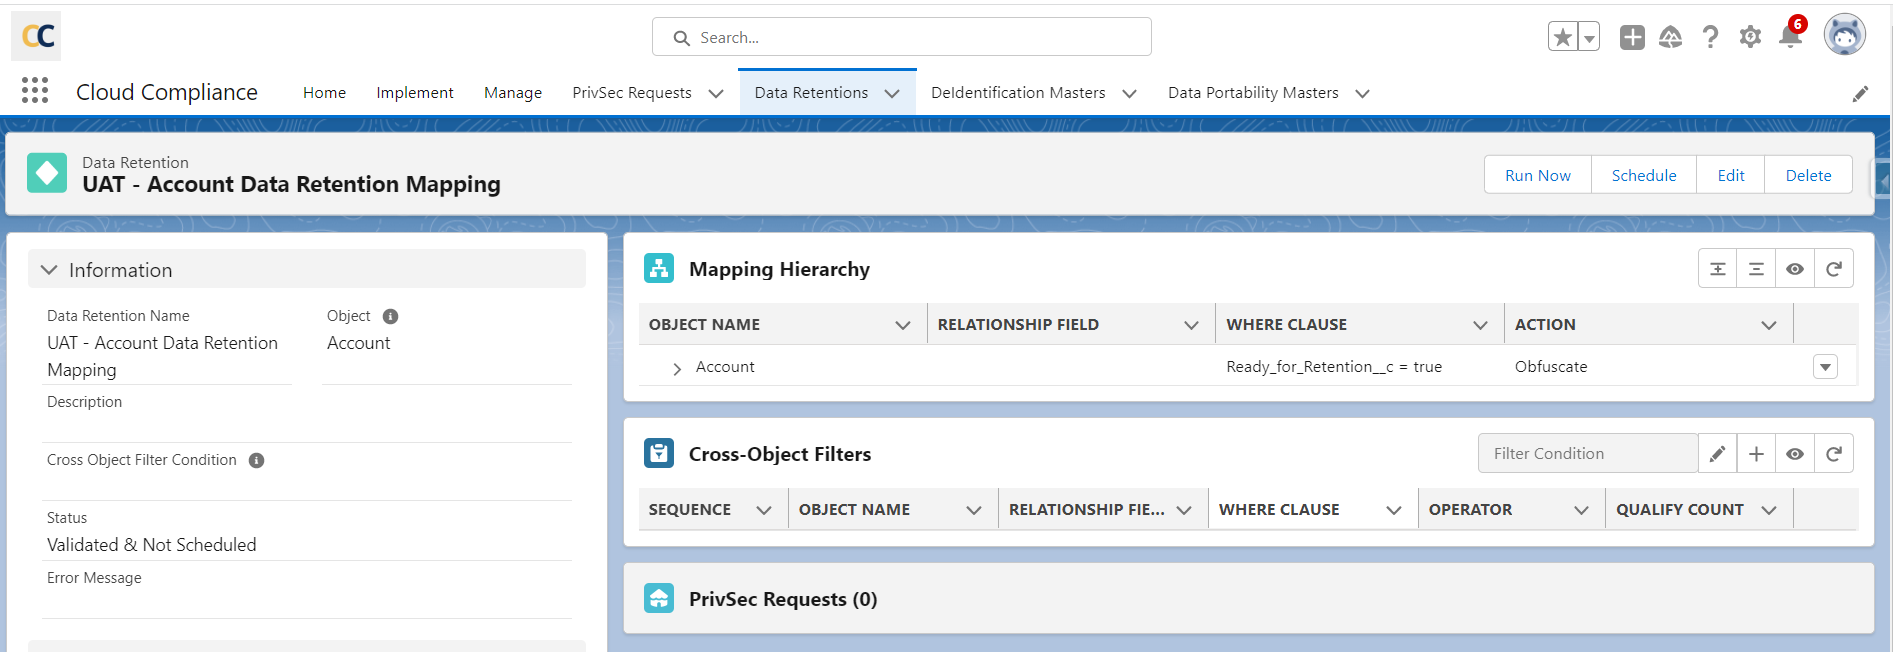The image size is (1893, 652).
Task: Add a new Cross-Object Filter
Action: pos(1756,454)
